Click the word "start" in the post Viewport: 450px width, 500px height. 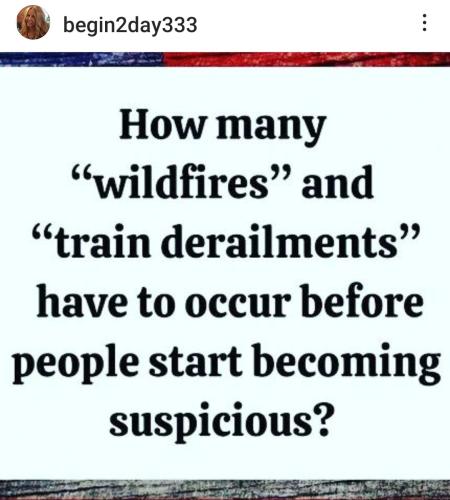tap(195, 361)
